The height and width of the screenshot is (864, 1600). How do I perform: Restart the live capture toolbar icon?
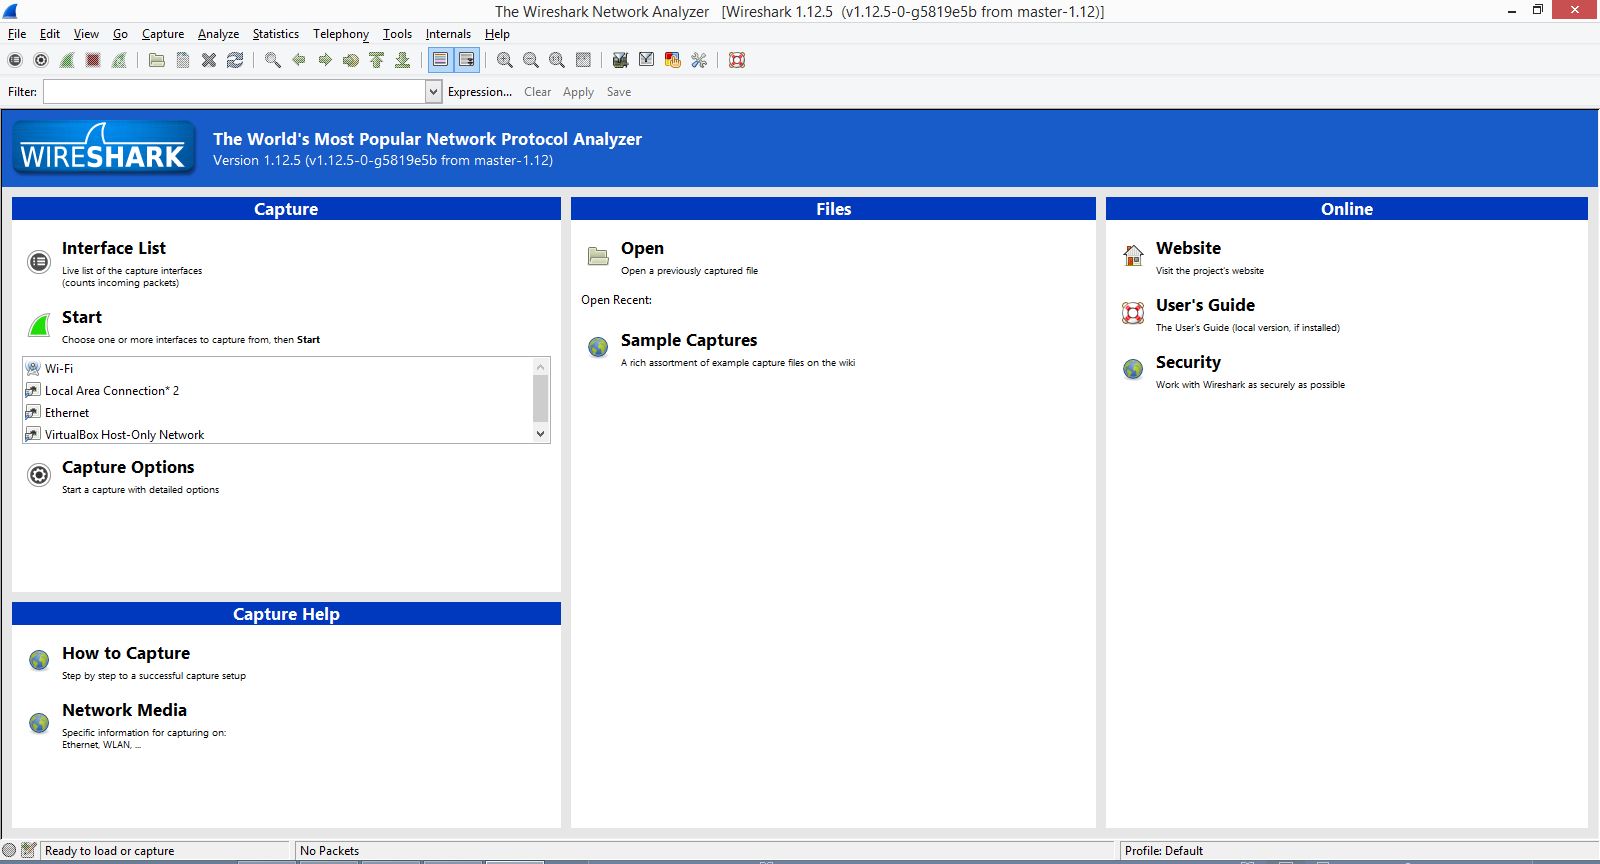119,60
